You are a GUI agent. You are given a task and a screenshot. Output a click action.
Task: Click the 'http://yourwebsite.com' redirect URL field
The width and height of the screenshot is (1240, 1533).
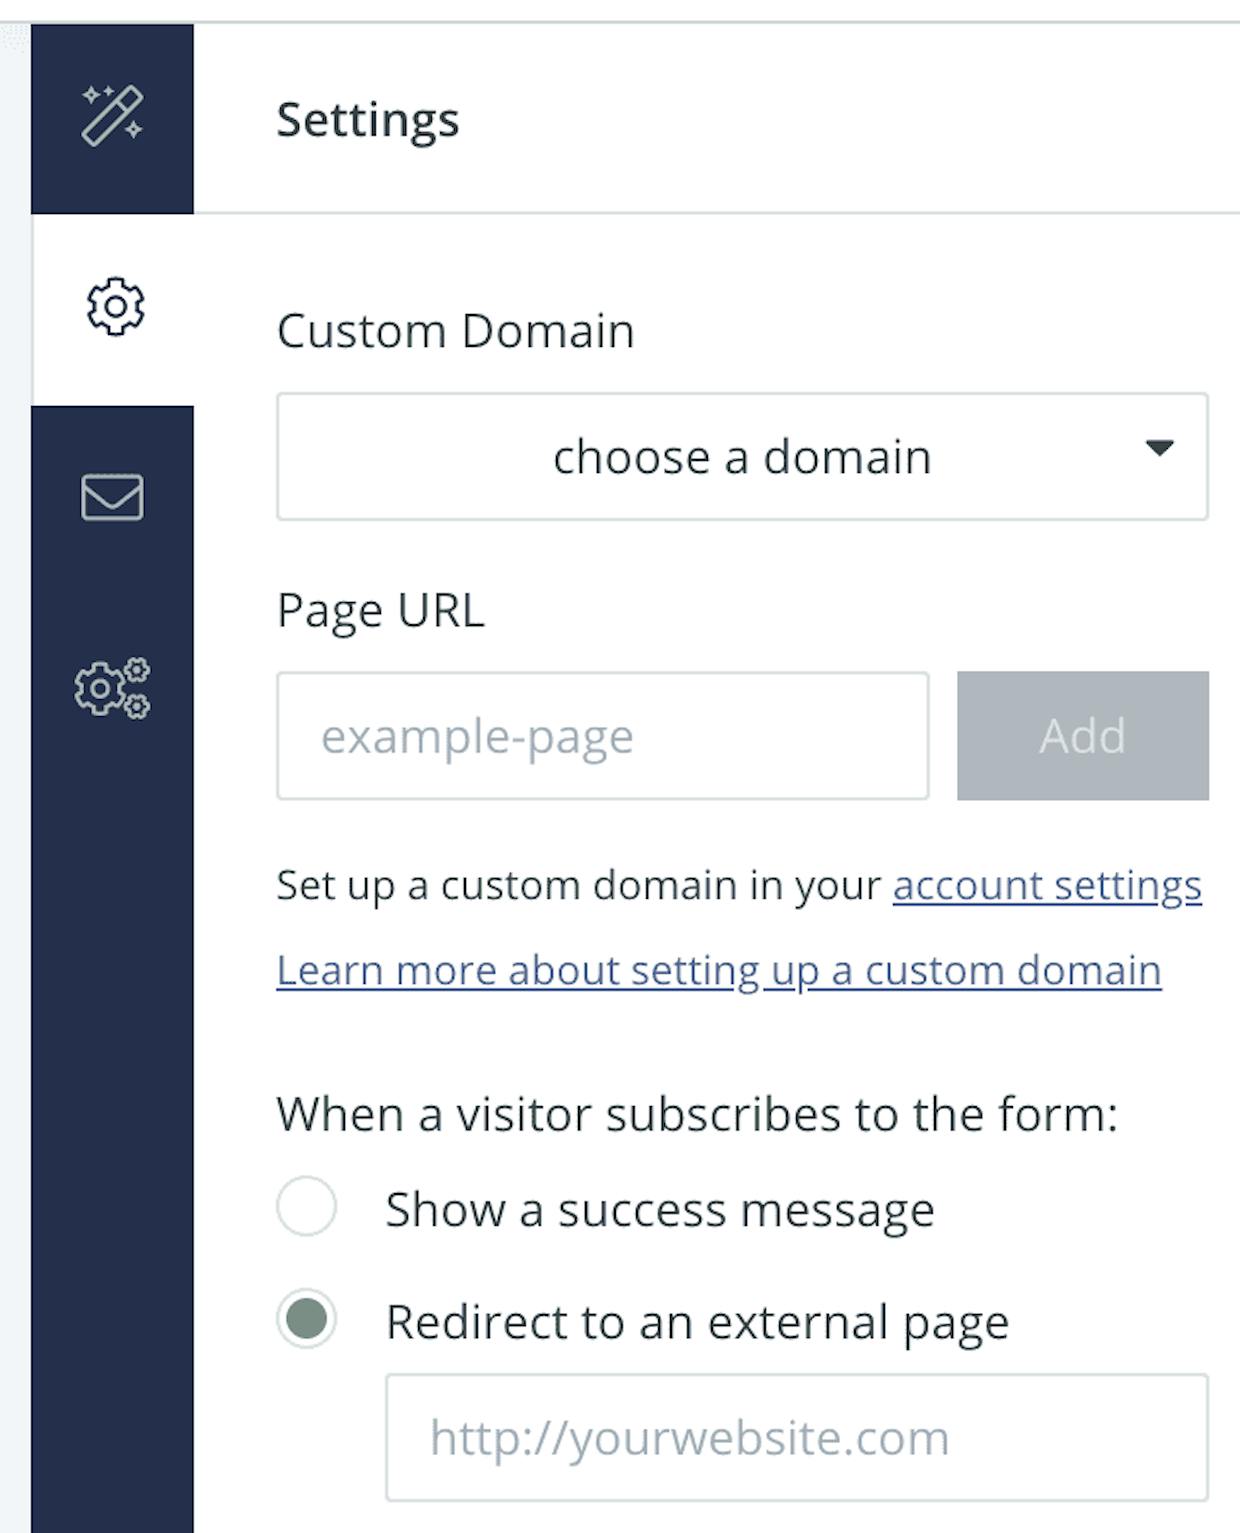coord(797,1438)
